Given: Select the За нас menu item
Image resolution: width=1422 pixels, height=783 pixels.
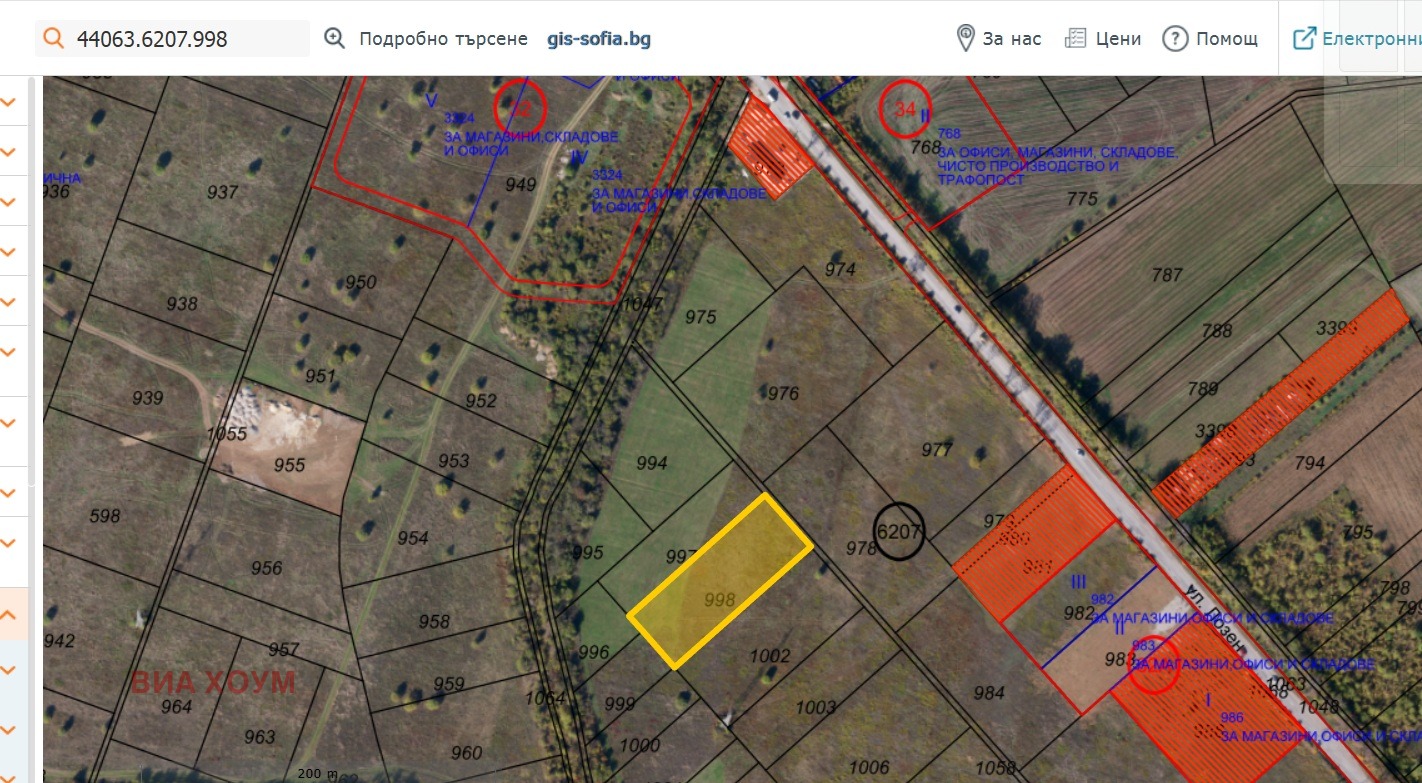Looking at the screenshot, I should tap(1010, 38).
